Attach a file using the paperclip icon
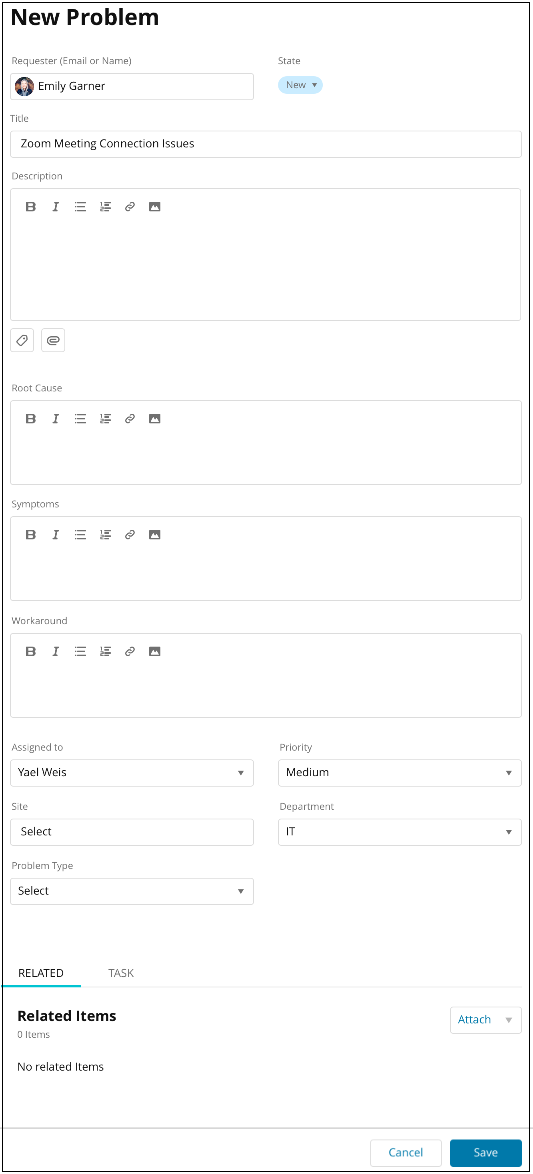 click(x=53, y=340)
